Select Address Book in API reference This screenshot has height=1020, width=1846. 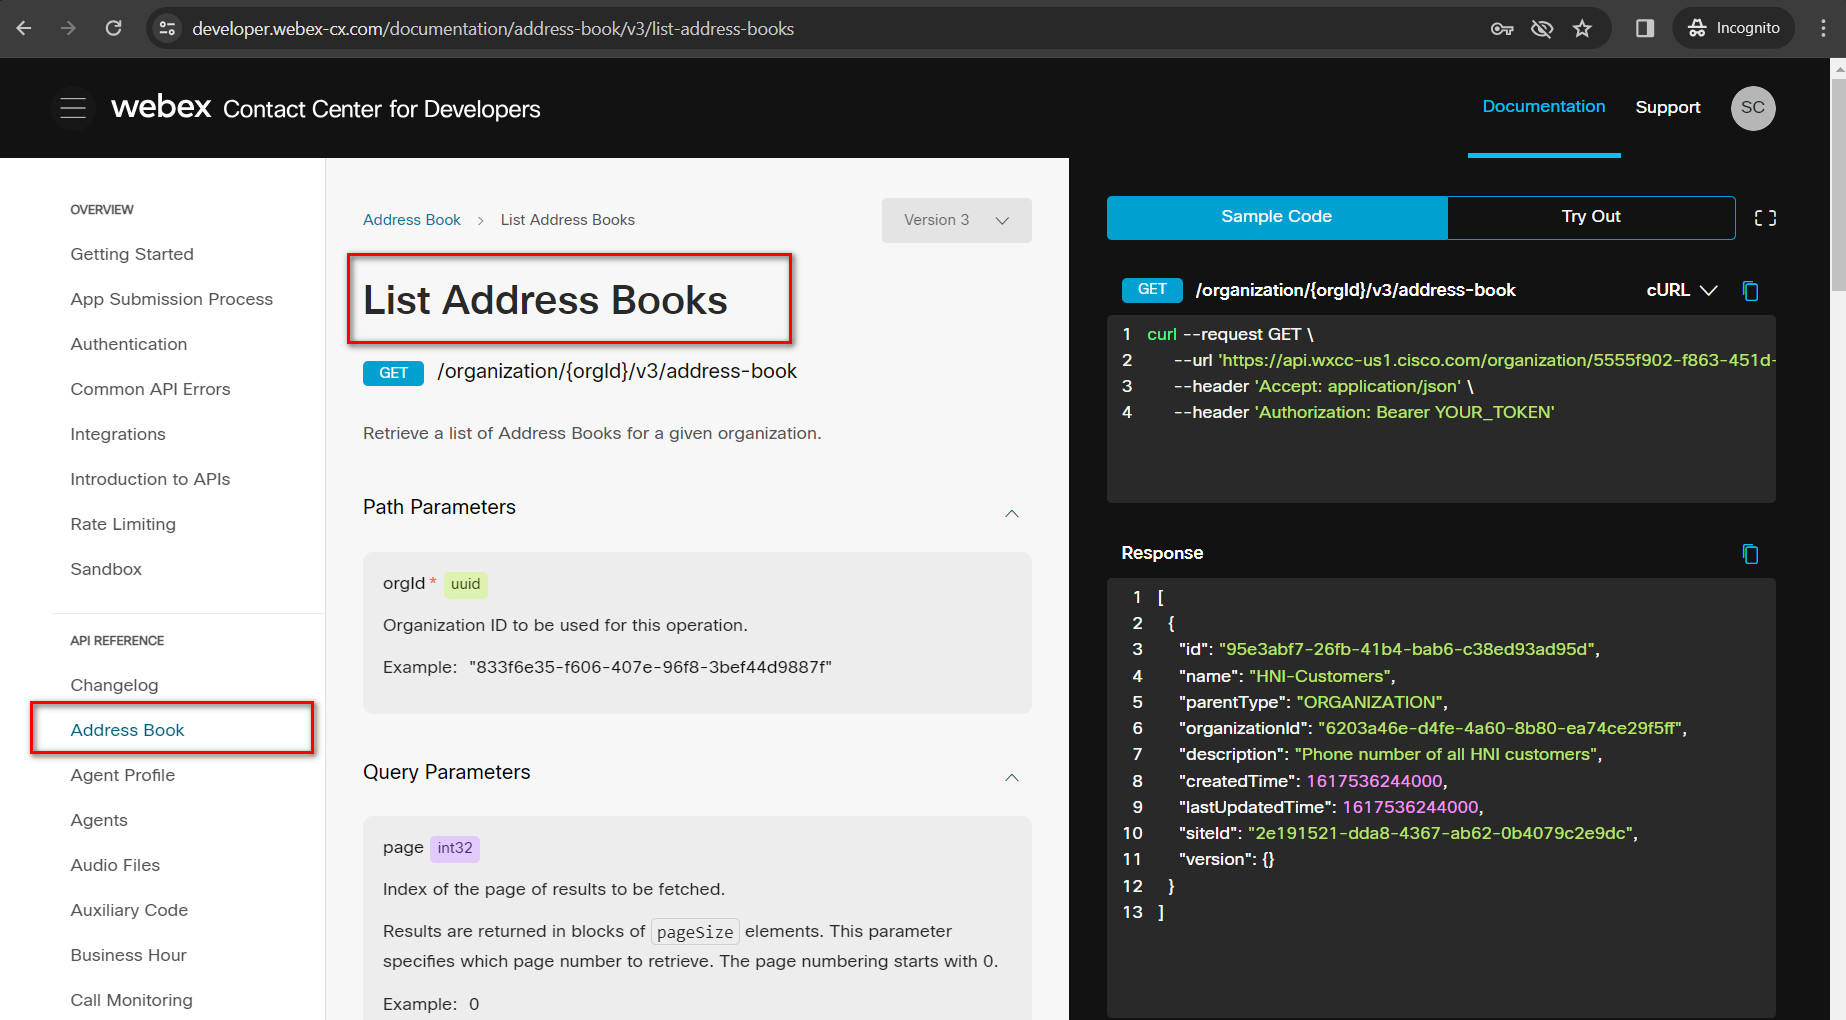(127, 730)
